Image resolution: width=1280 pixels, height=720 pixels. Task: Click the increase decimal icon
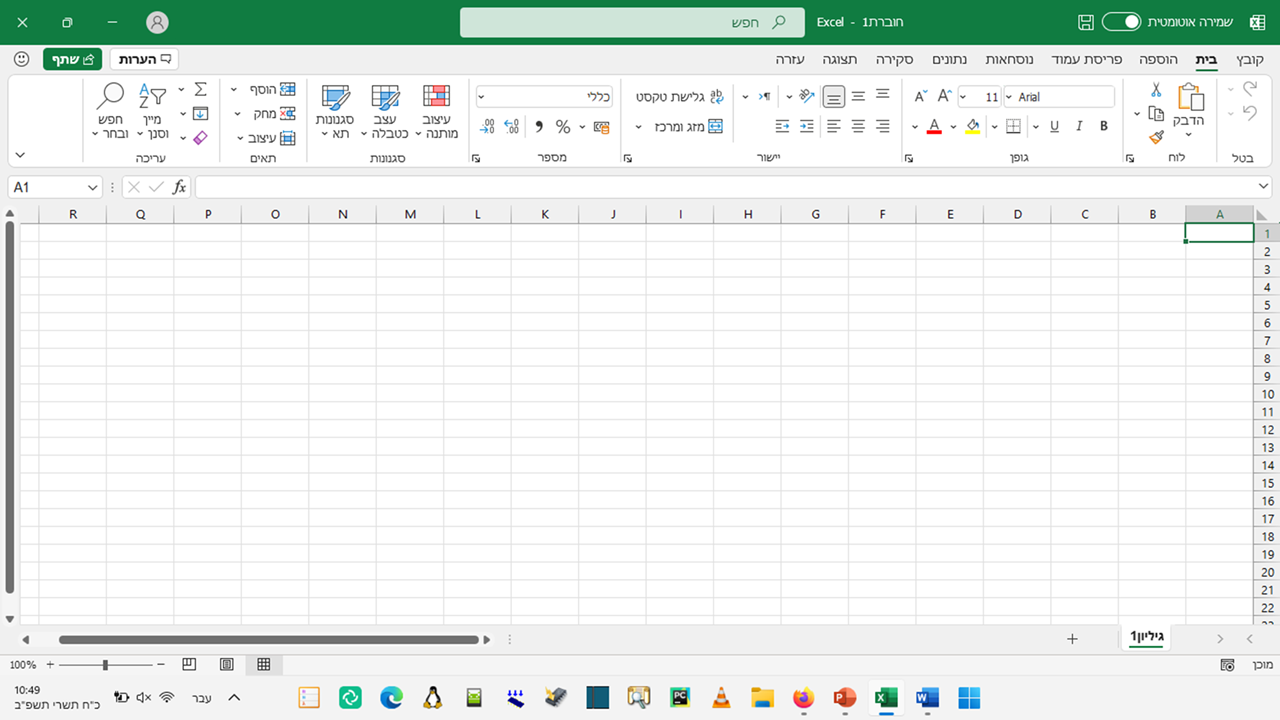(512, 127)
